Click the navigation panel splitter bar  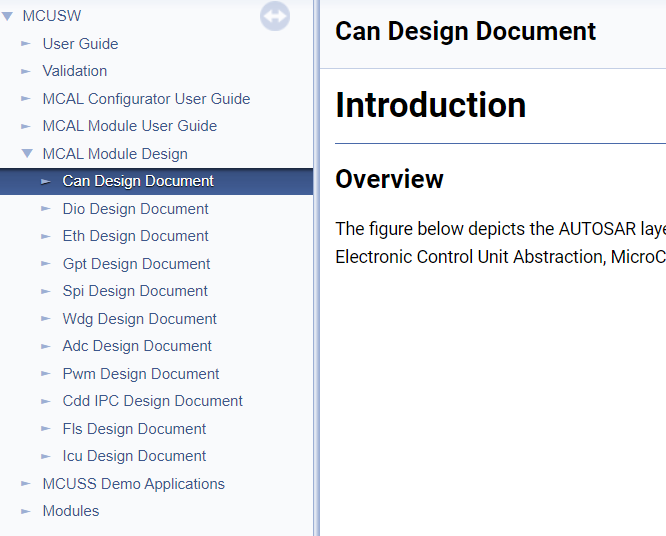[316, 268]
